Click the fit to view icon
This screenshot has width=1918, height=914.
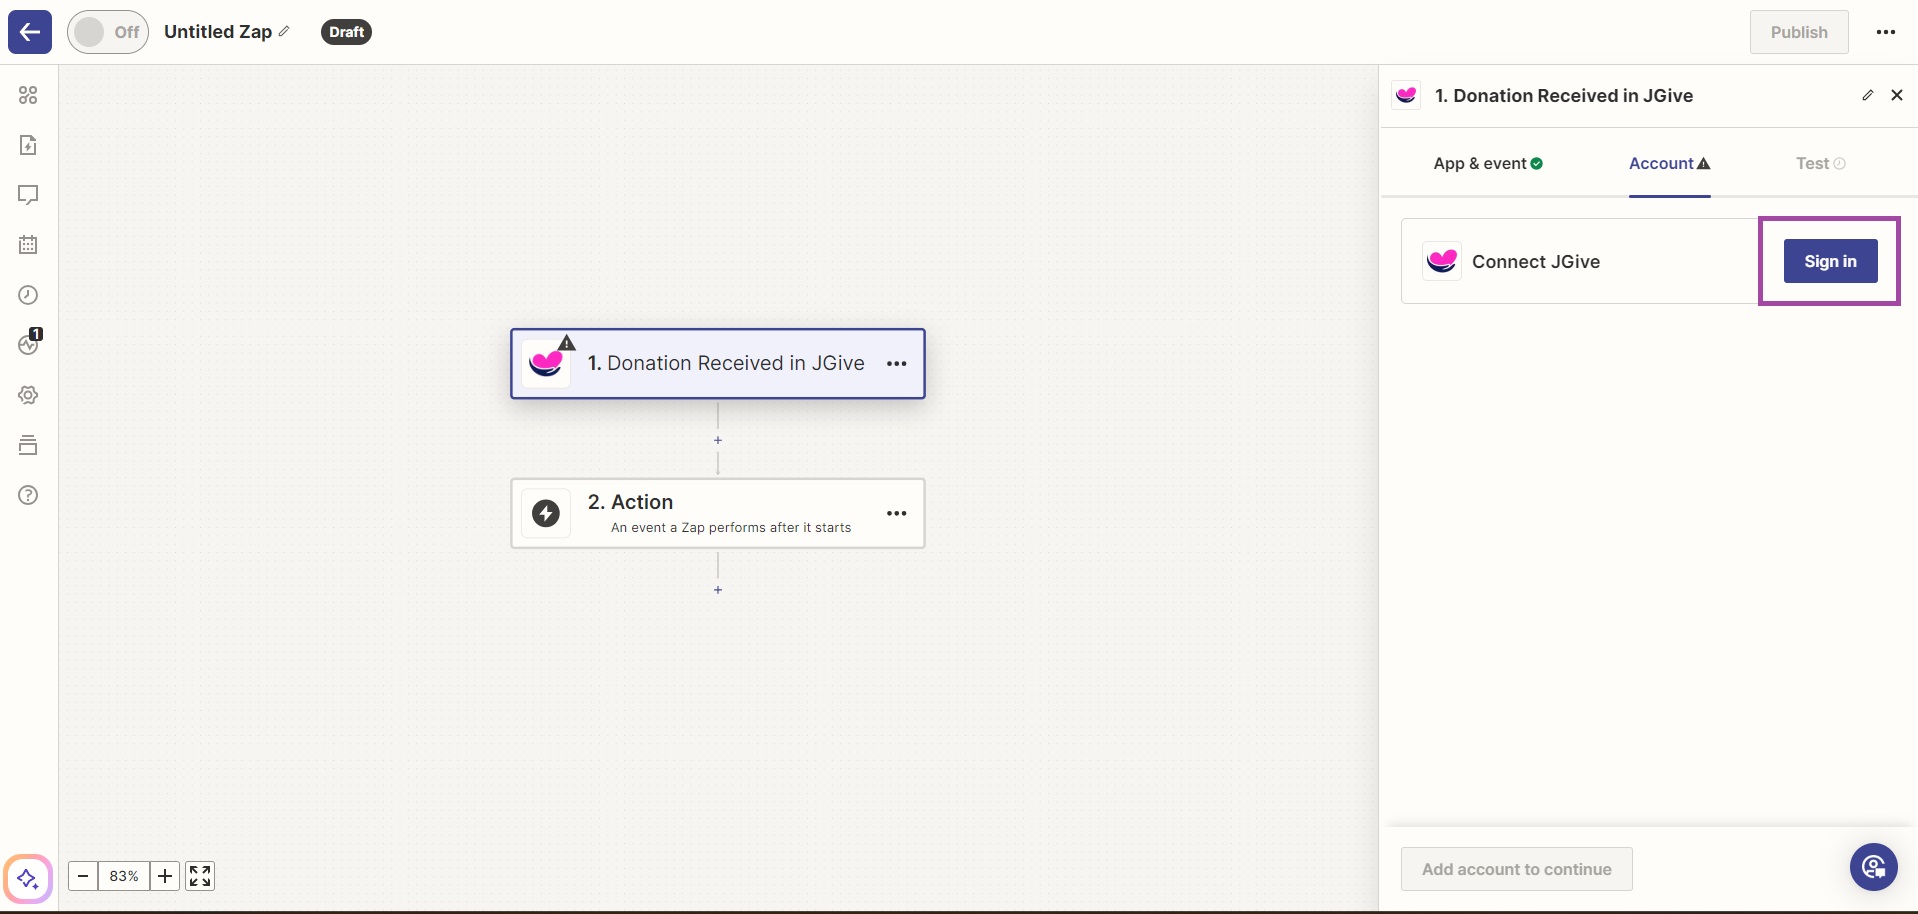tap(200, 876)
